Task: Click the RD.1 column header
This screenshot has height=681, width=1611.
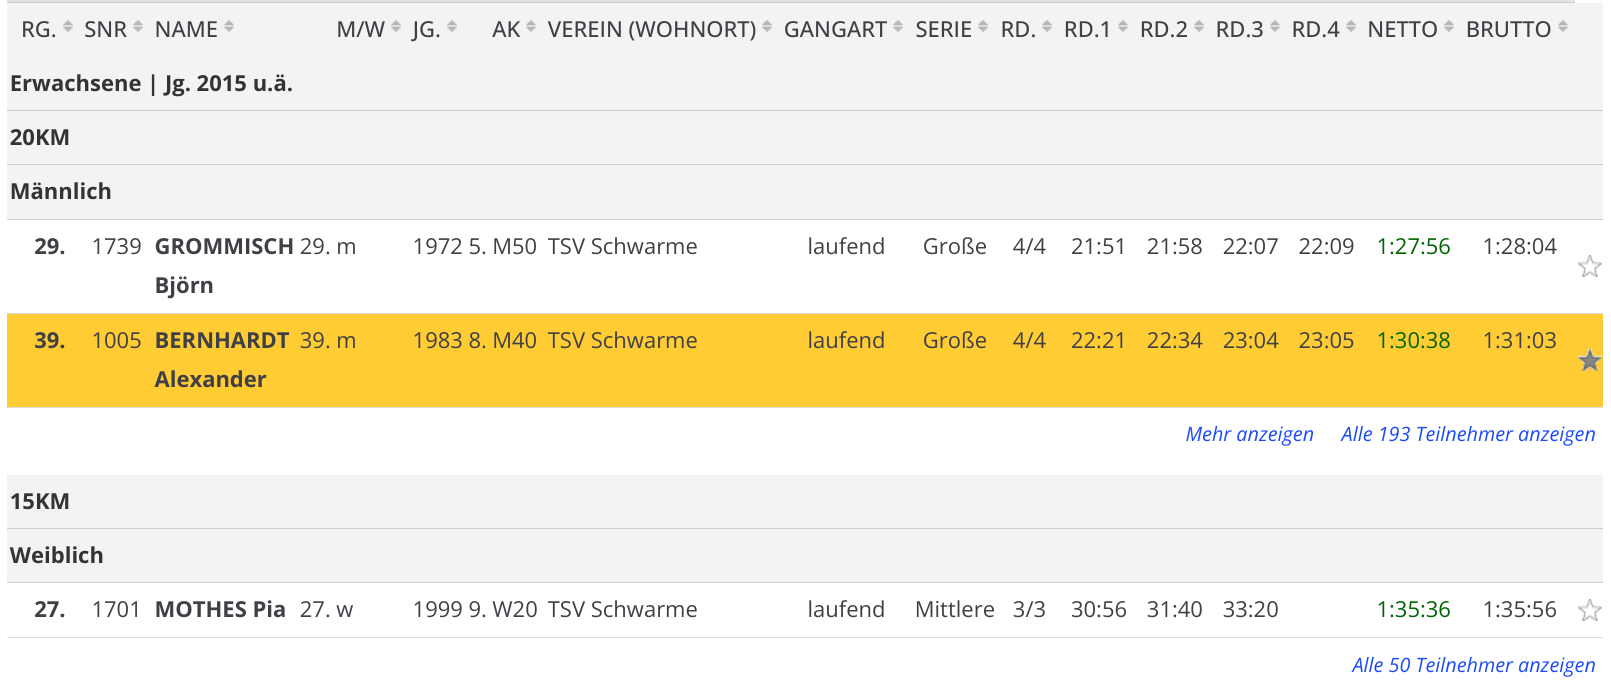Action: (x=1087, y=29)
